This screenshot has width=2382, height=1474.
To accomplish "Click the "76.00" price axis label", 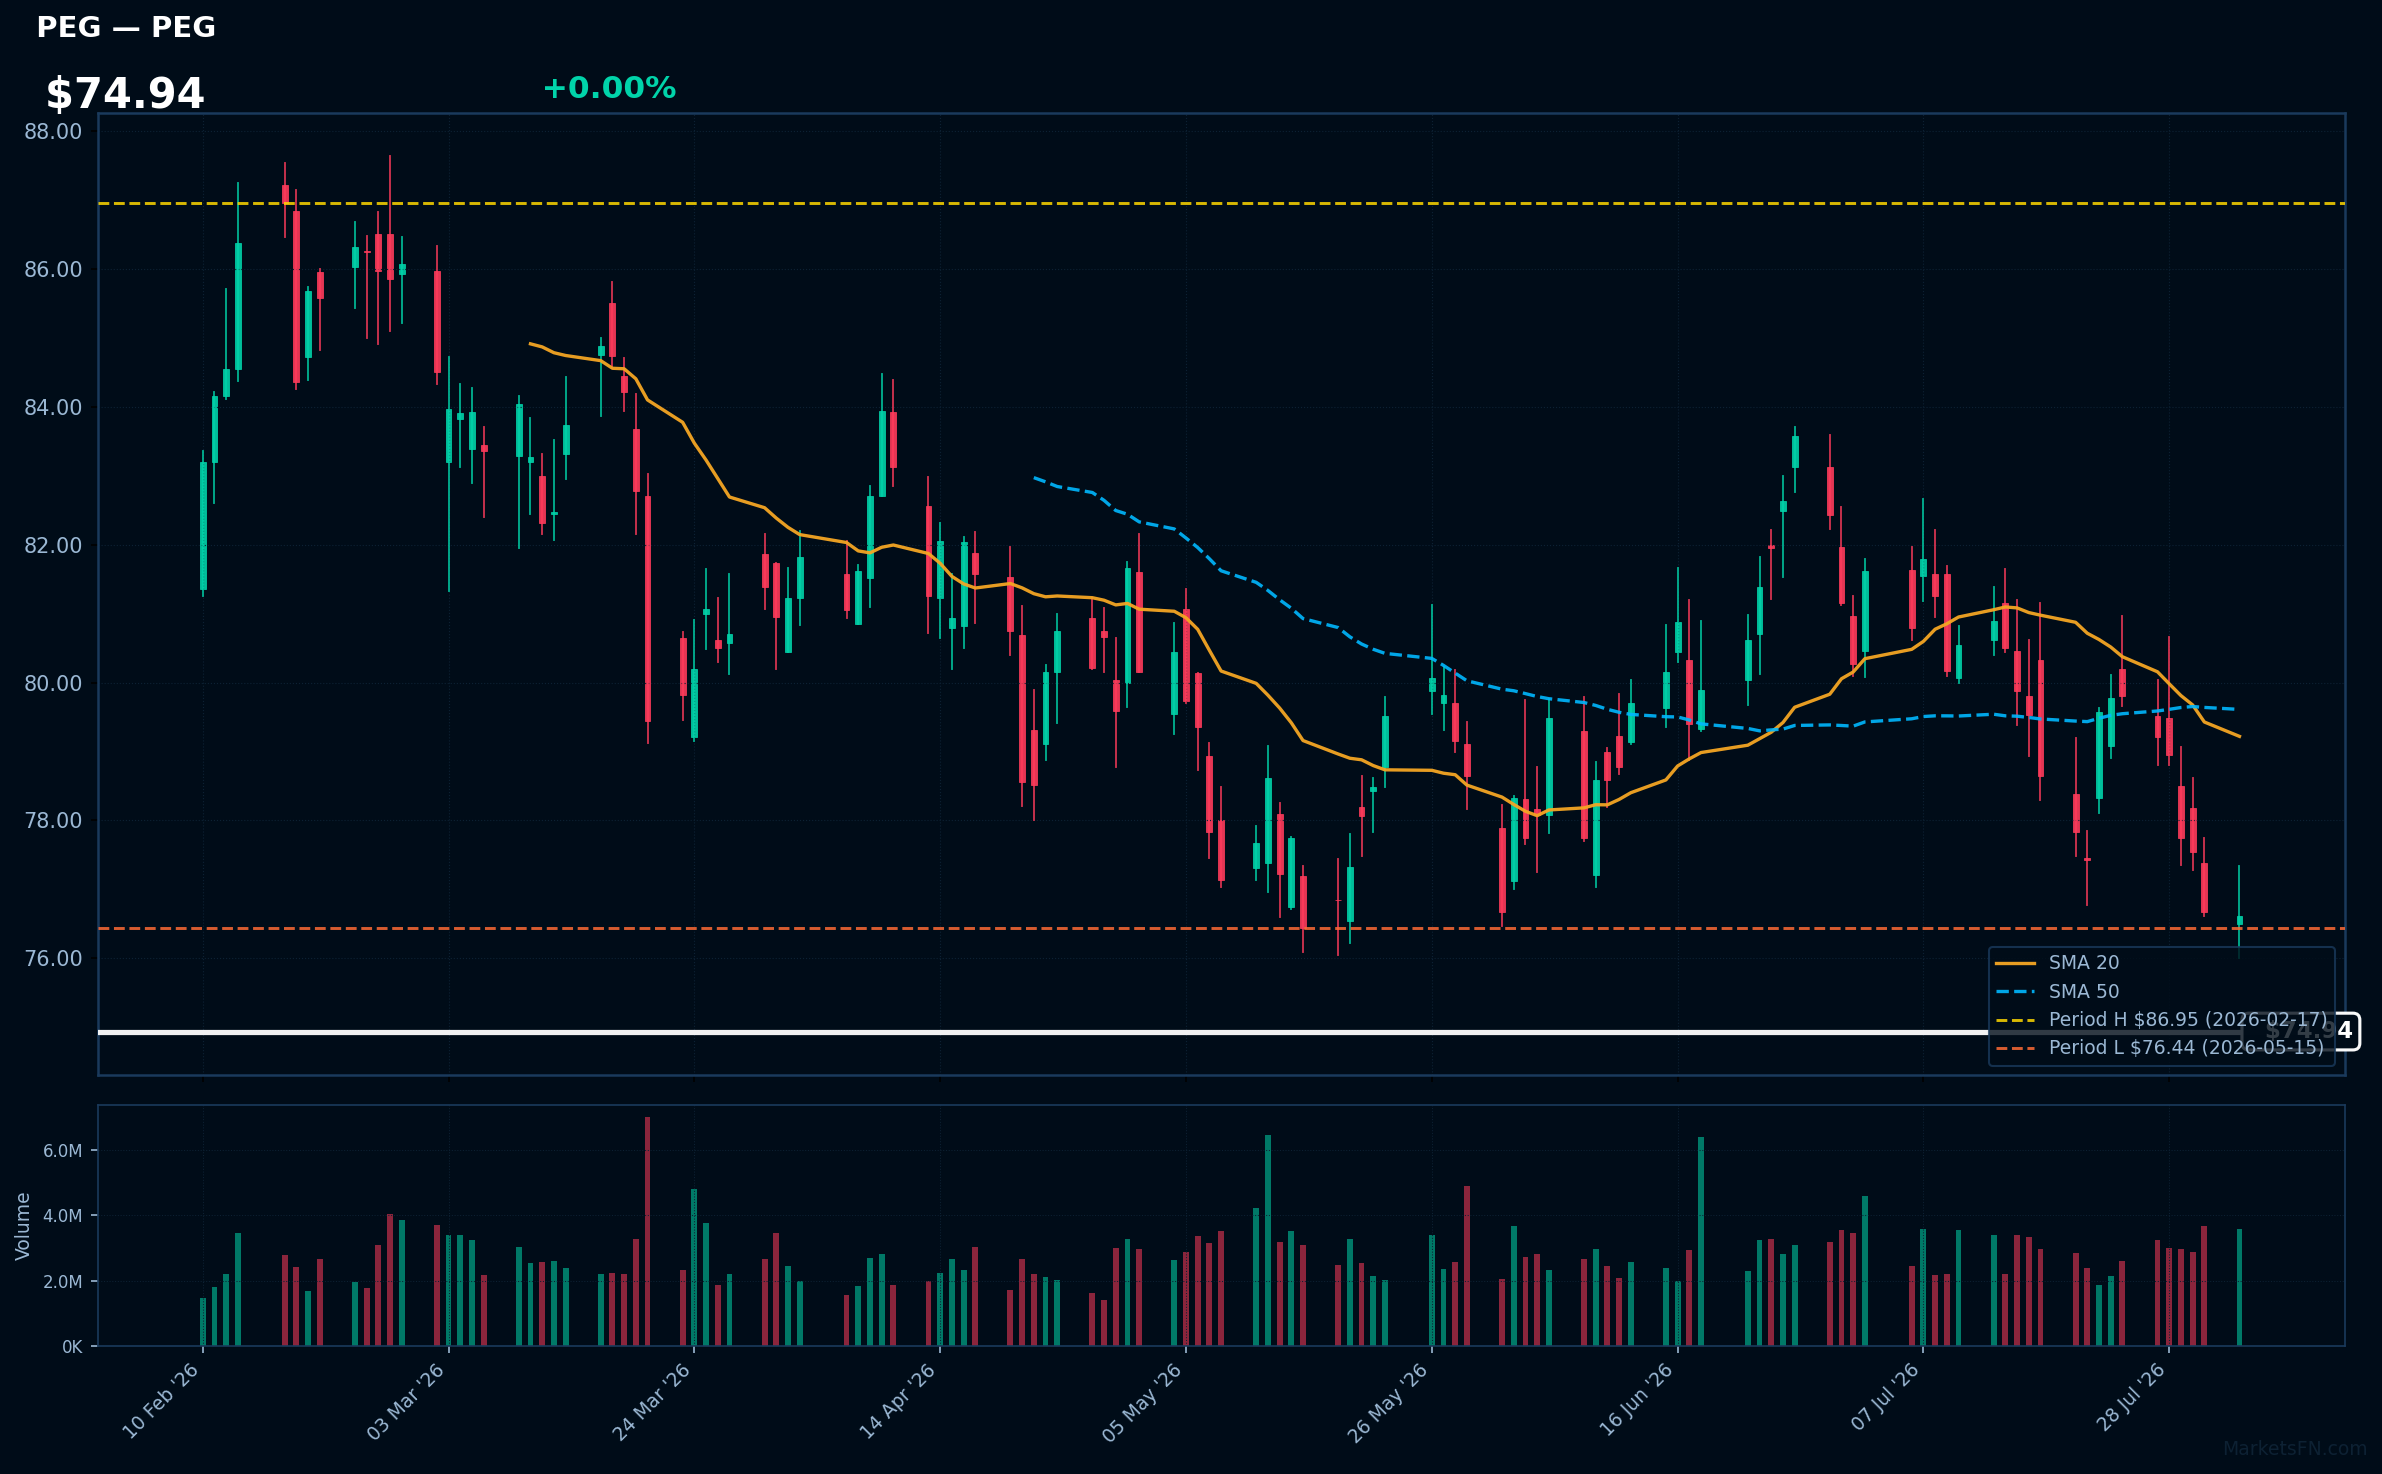I will point(53,959).
